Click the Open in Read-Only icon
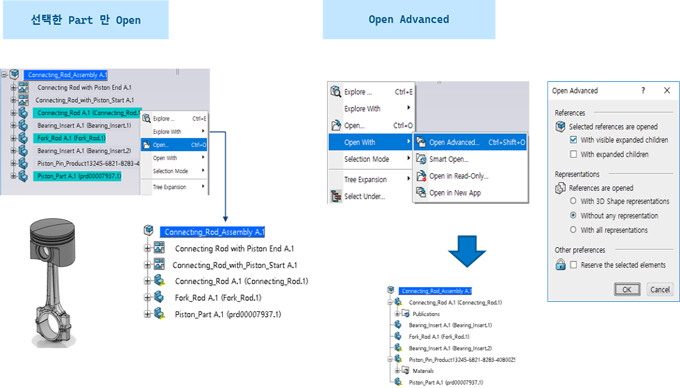The image size is (680, 388). [x=421, y=176]
